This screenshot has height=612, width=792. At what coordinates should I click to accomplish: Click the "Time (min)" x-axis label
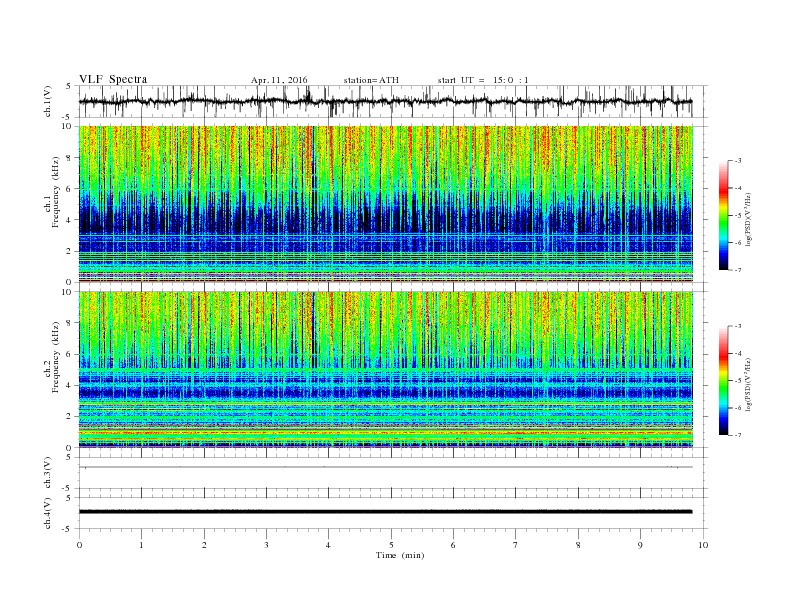[400, 555]
